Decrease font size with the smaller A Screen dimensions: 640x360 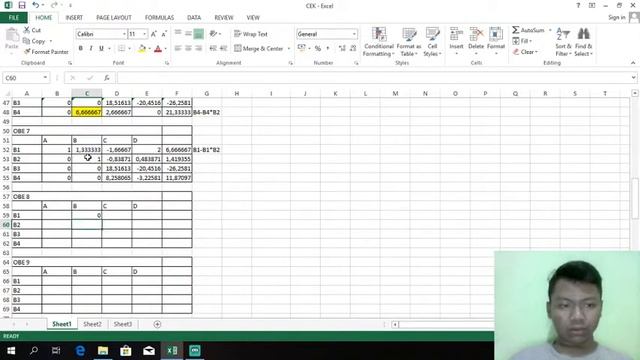pyautogui.click(x=164, y=34)
